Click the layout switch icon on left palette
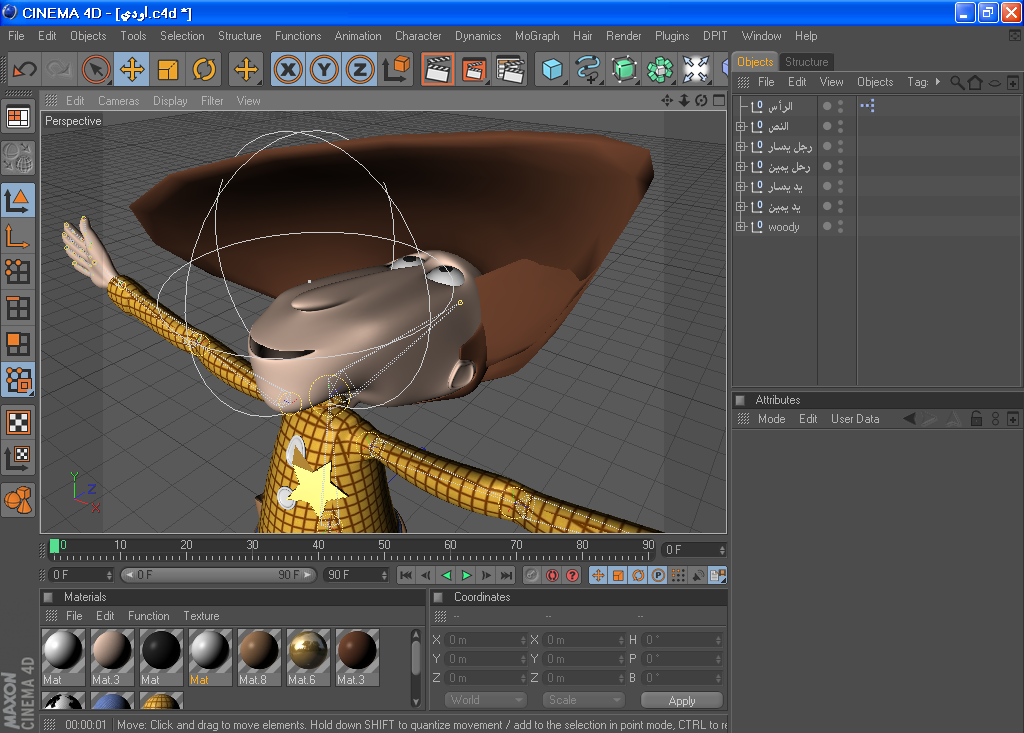The height and width of the screenshot is (733, 1024). pos(18,118)
